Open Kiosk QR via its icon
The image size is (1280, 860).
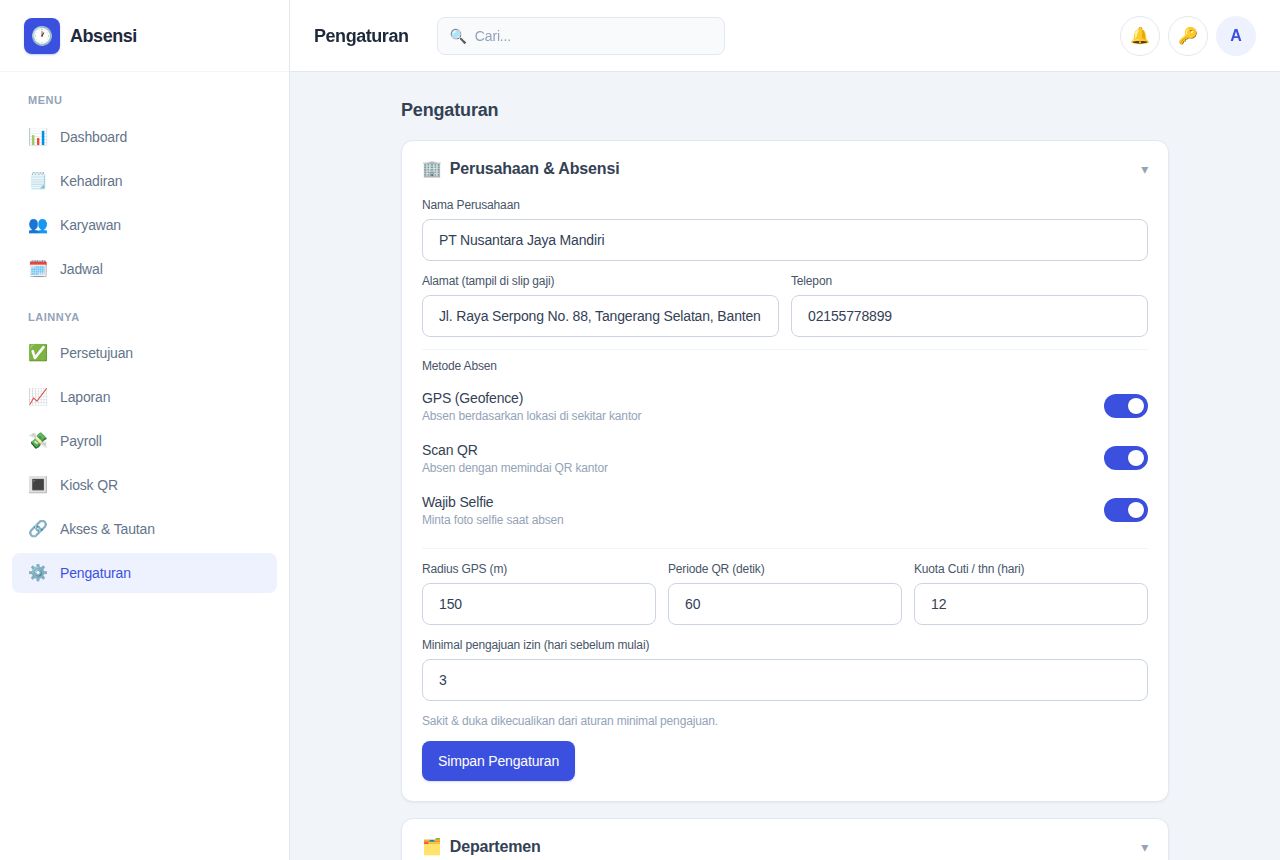click(38, 485)
